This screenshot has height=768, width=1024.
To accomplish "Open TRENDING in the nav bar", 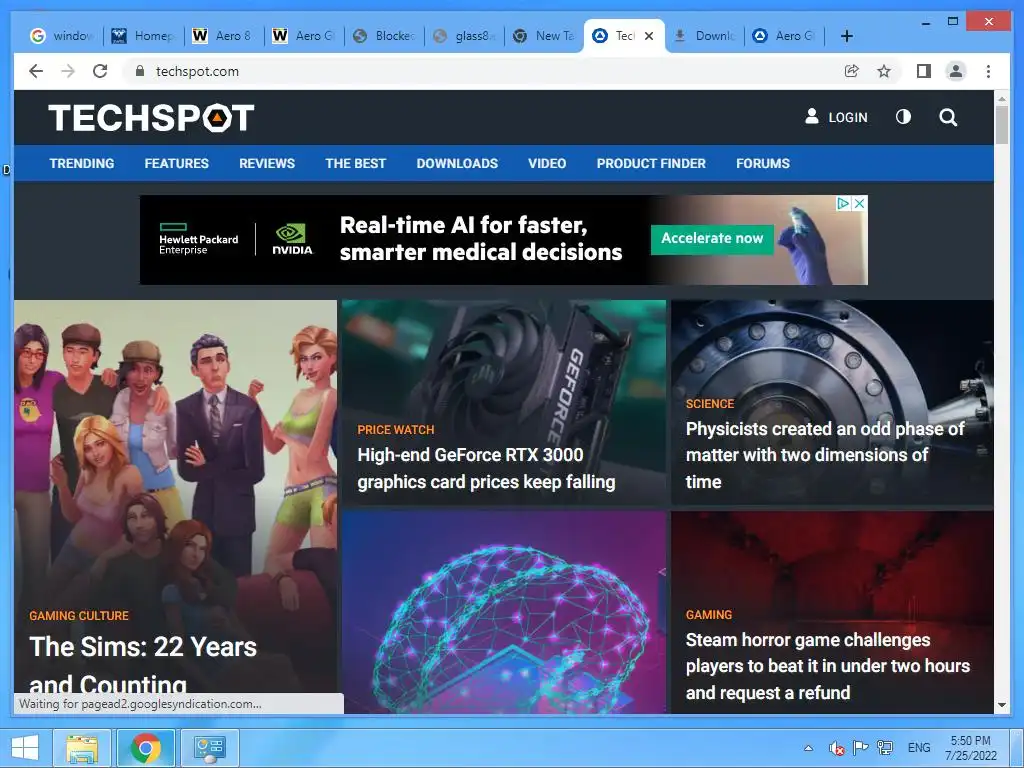I will 82,163.
